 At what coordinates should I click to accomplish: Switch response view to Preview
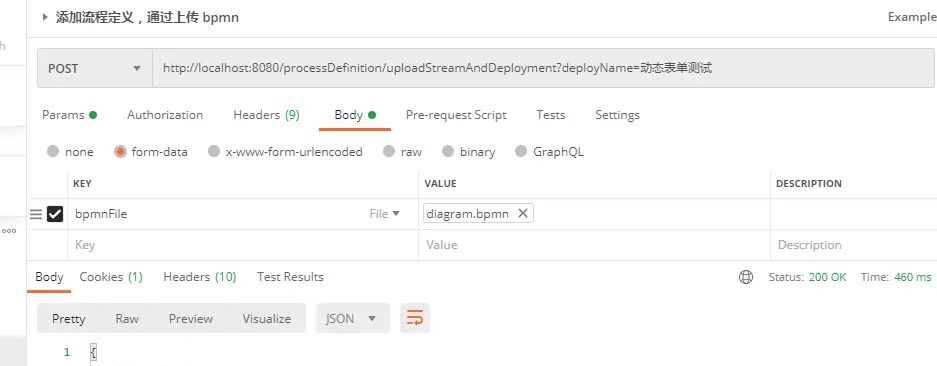coord(191,319)
